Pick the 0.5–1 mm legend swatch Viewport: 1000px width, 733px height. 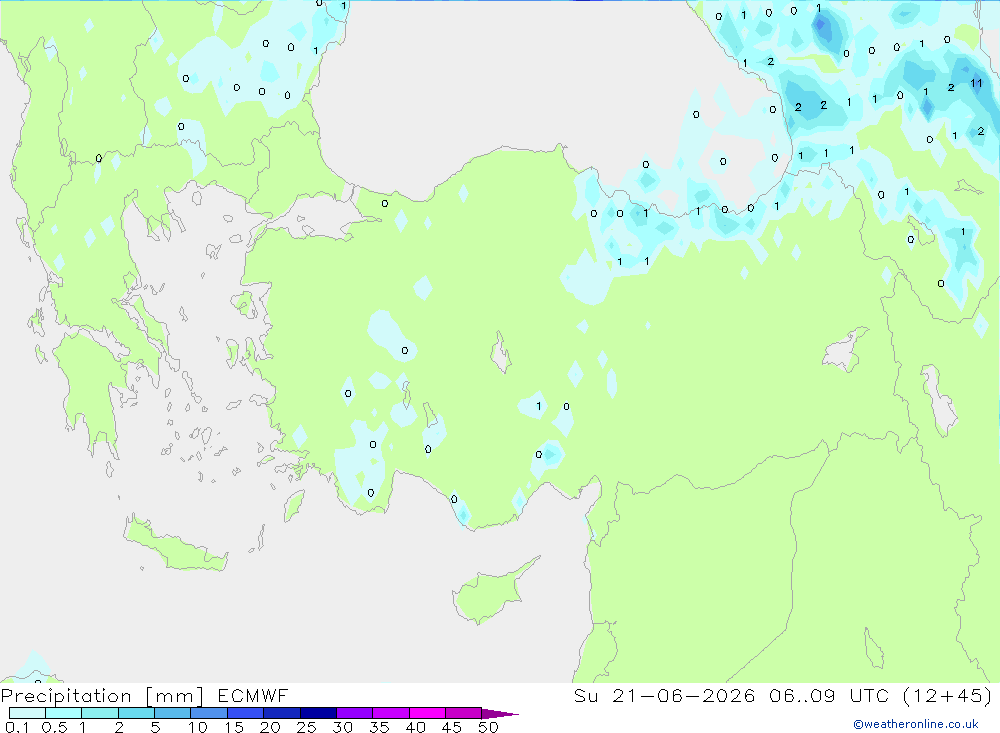coord(63,713)
